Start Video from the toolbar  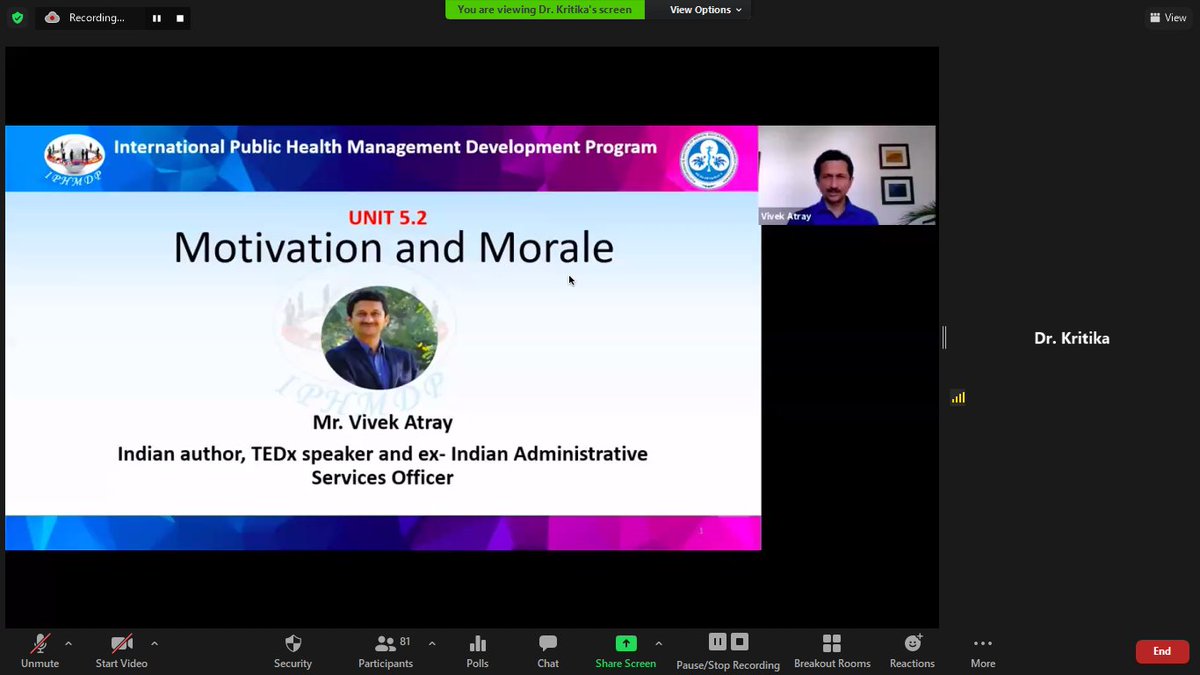[x=121, y=651]
